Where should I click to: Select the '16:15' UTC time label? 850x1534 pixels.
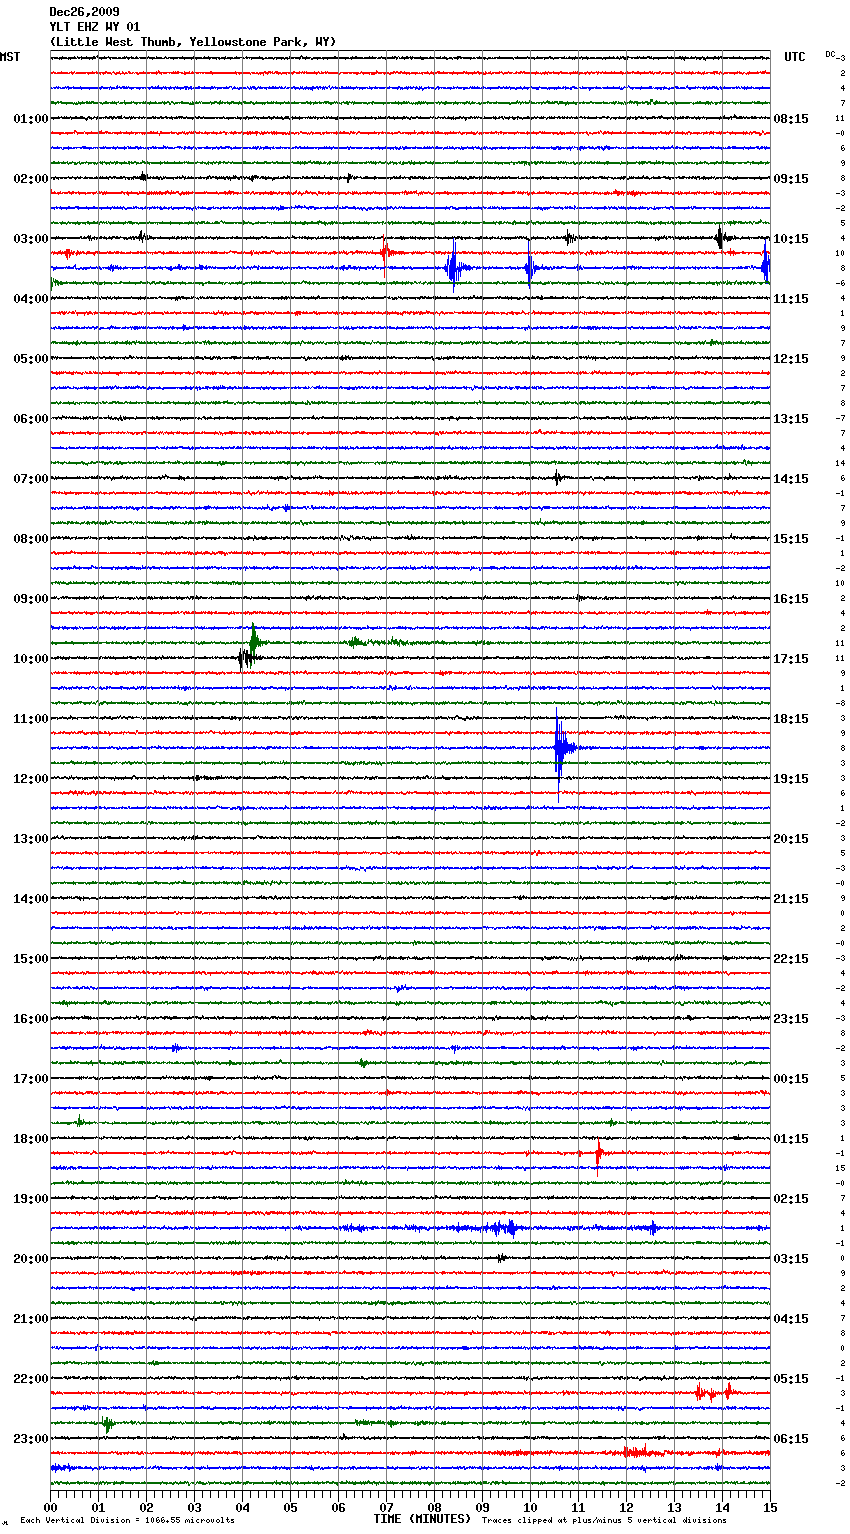(791, 599)
